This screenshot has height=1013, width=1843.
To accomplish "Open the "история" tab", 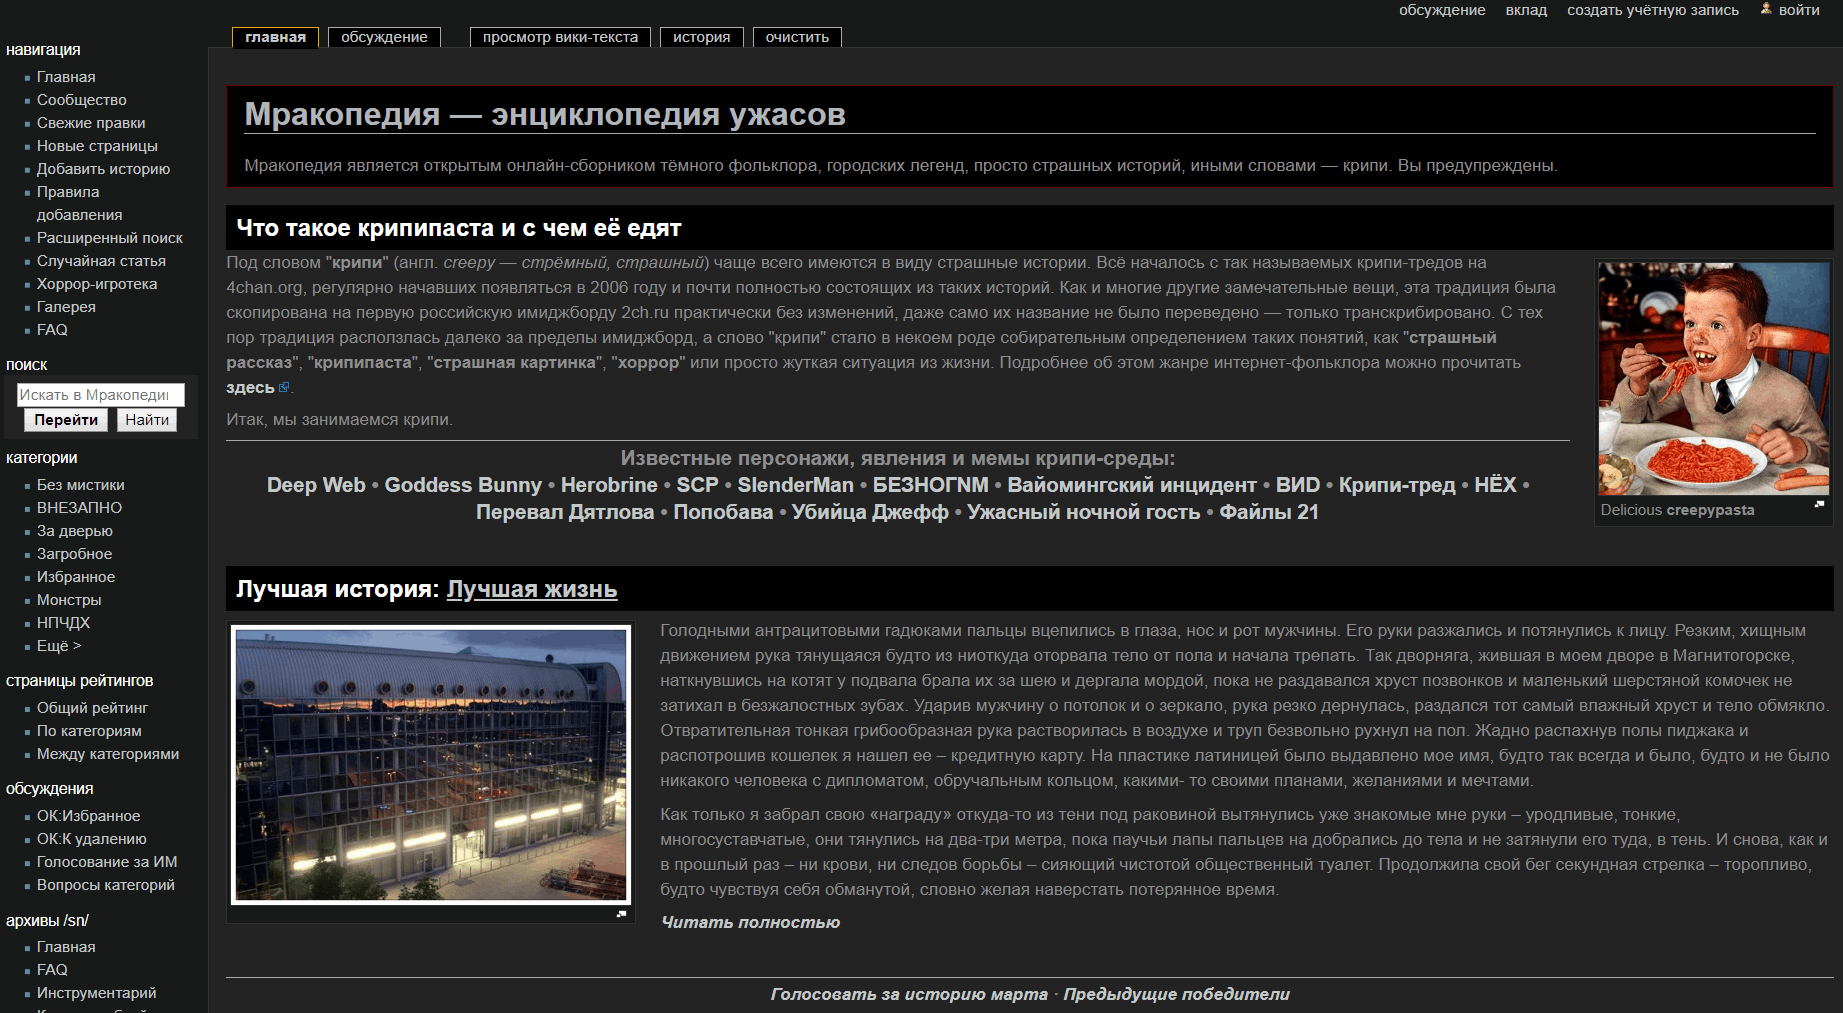I will pos(701,37).
